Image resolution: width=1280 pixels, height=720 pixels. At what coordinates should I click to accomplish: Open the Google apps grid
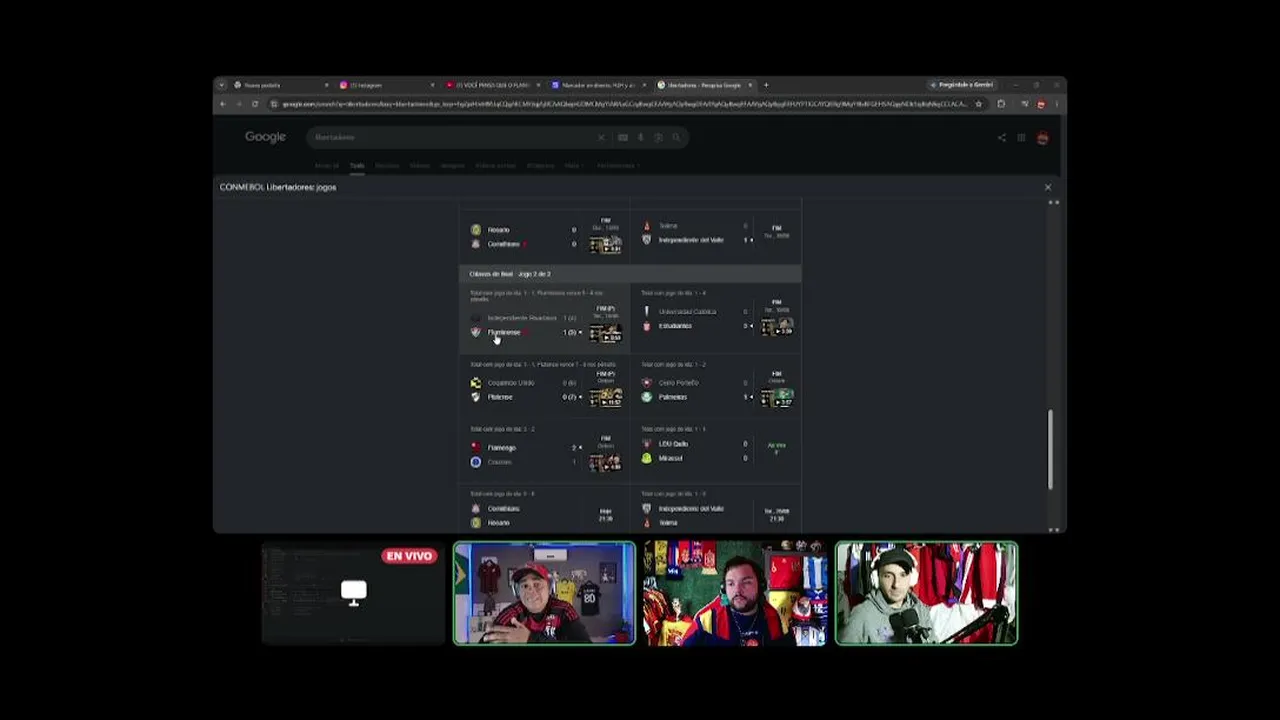(x=1021, y=138)
